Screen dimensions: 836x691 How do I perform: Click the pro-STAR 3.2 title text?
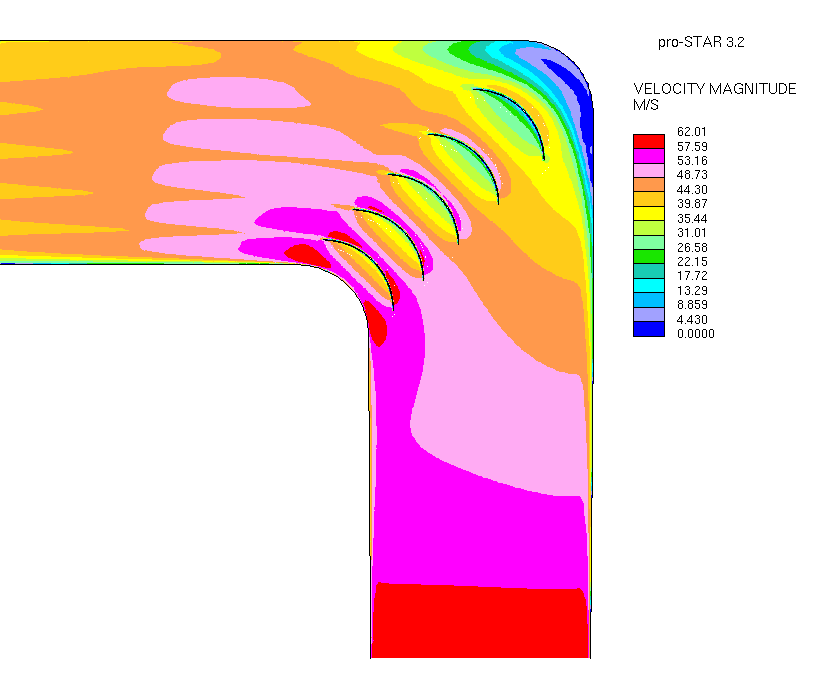click(x=701, y=42)
